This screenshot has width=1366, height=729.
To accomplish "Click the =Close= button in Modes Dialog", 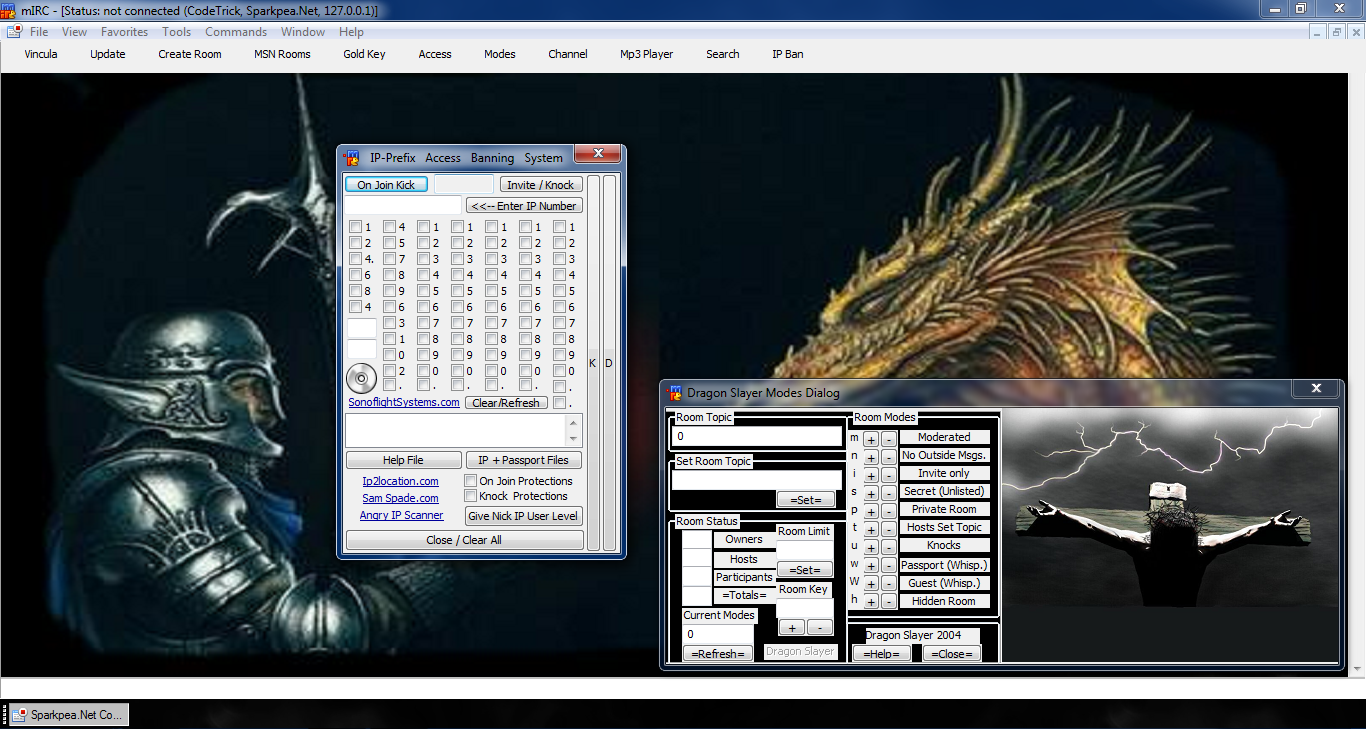I will point(951,654).
